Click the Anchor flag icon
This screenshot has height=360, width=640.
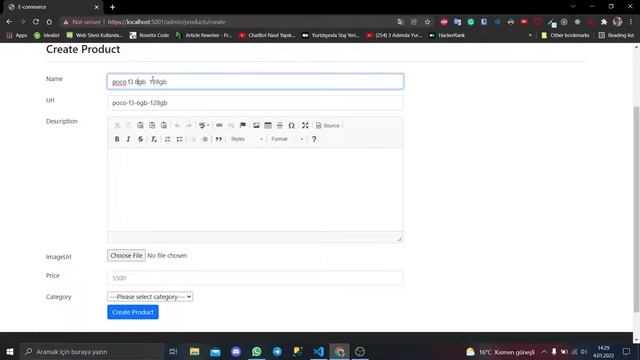click(x=243, y=125)
